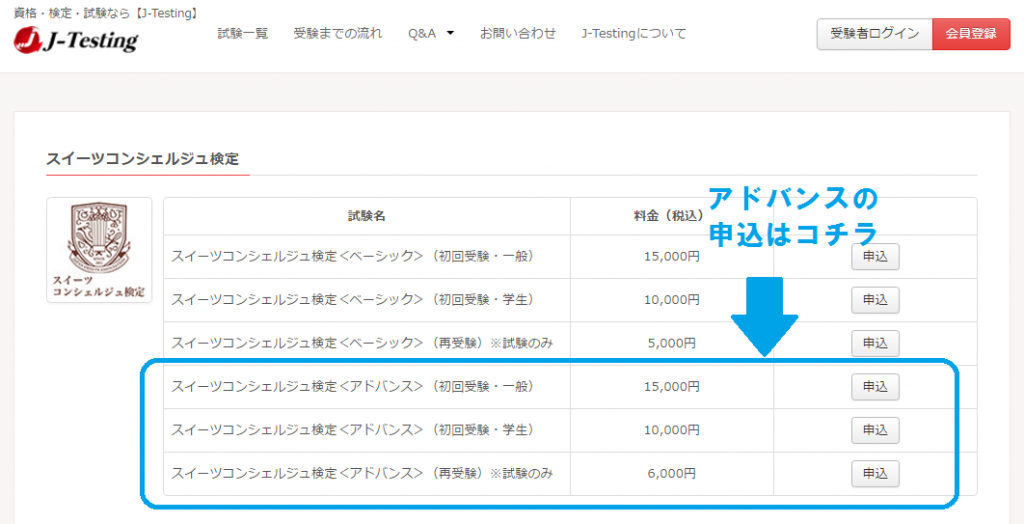Click 申込 for アドバンス 初回受験・学生
Screen dimensions: 1024x524
coord(875,430)
